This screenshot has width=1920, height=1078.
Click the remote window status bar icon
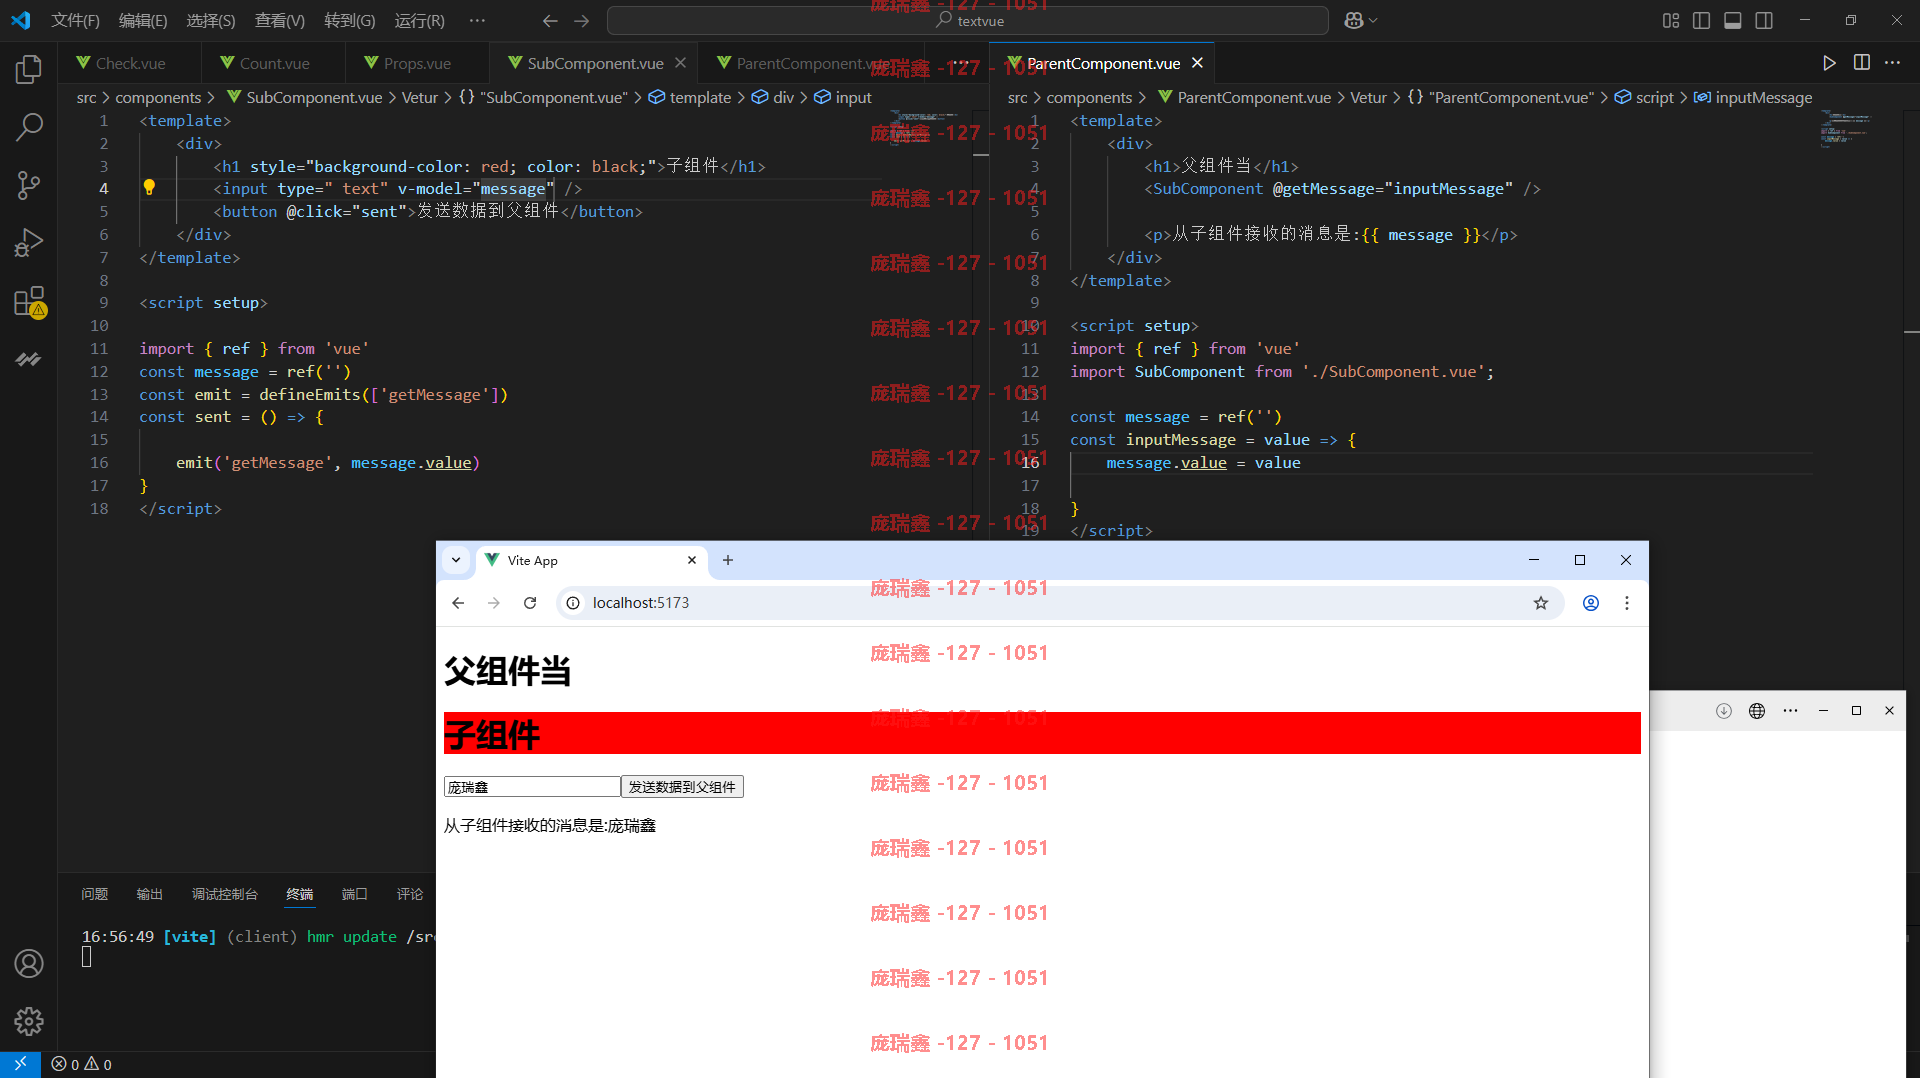click(20, 1064)
